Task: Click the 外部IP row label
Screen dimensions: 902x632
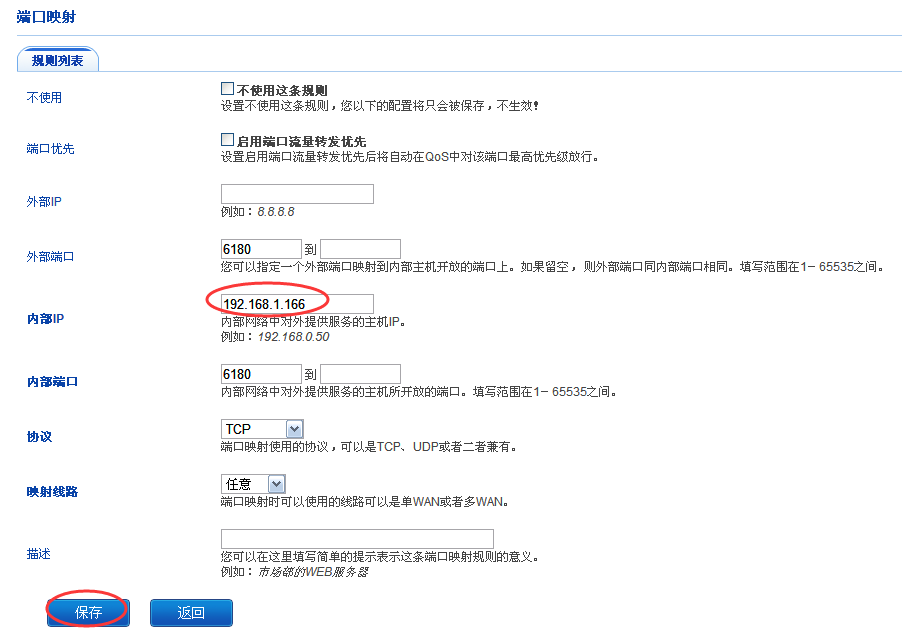Action: tap(44, 201)
